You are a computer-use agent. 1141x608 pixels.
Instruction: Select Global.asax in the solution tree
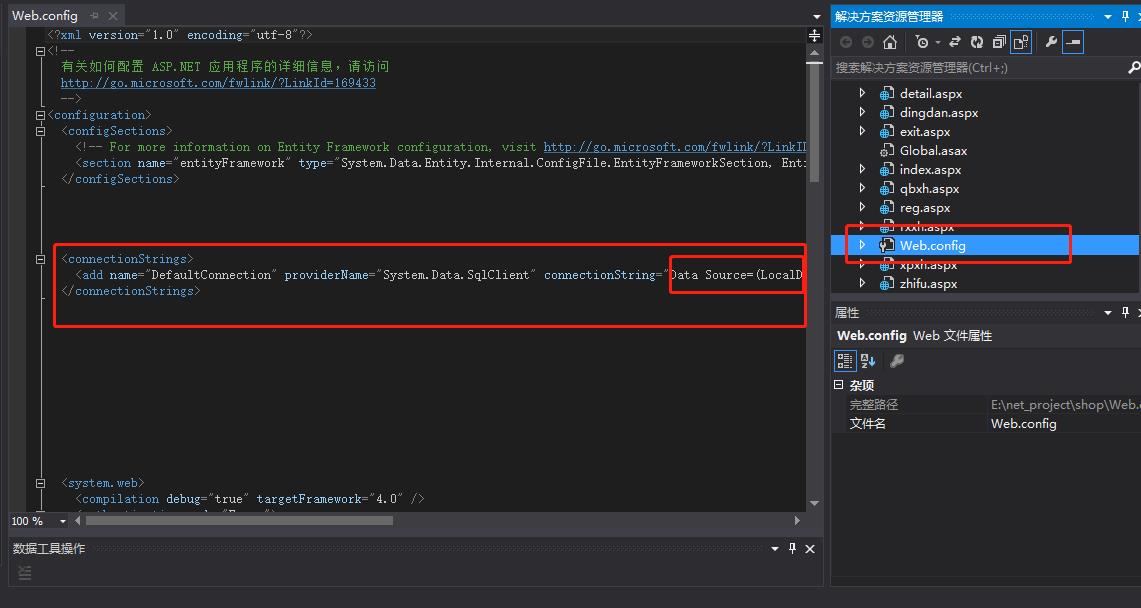click(934, 151)
